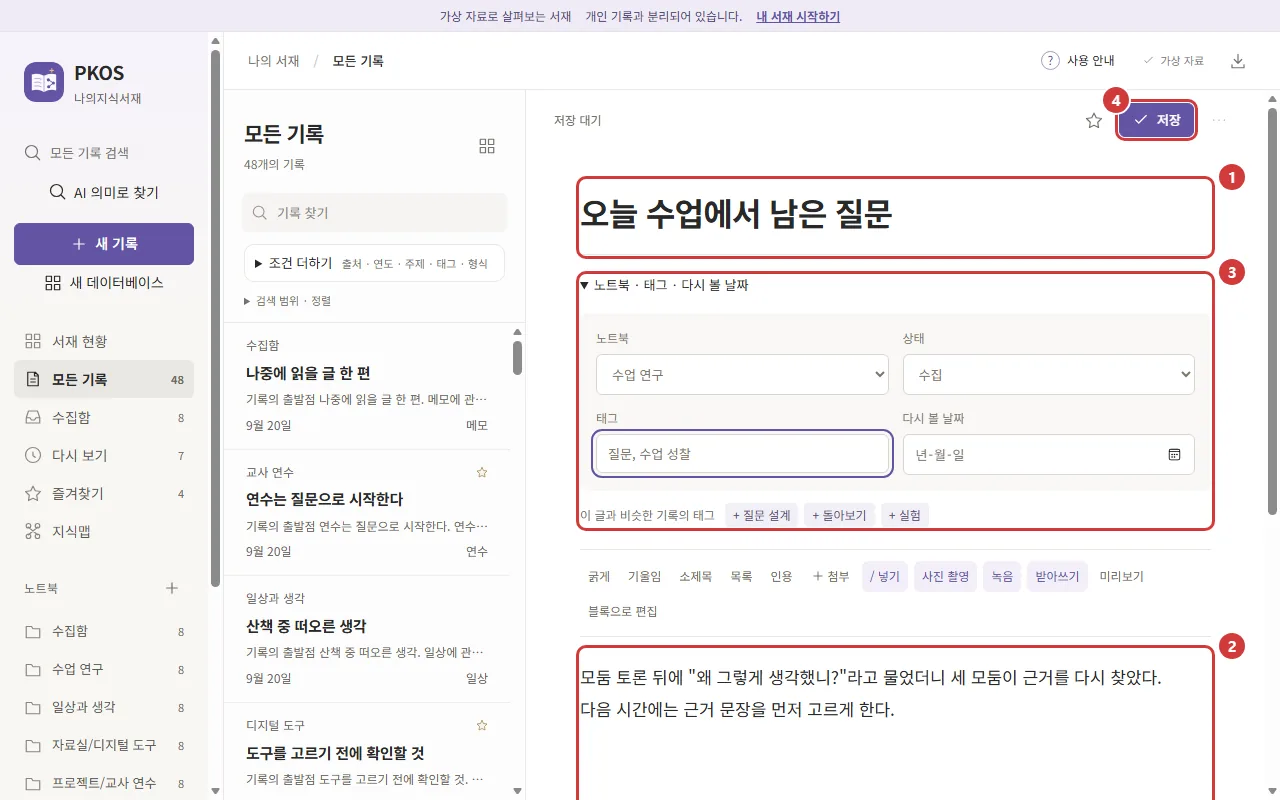
Task: Open 다시 보기 in the sidebar
Action: [104, 456]
